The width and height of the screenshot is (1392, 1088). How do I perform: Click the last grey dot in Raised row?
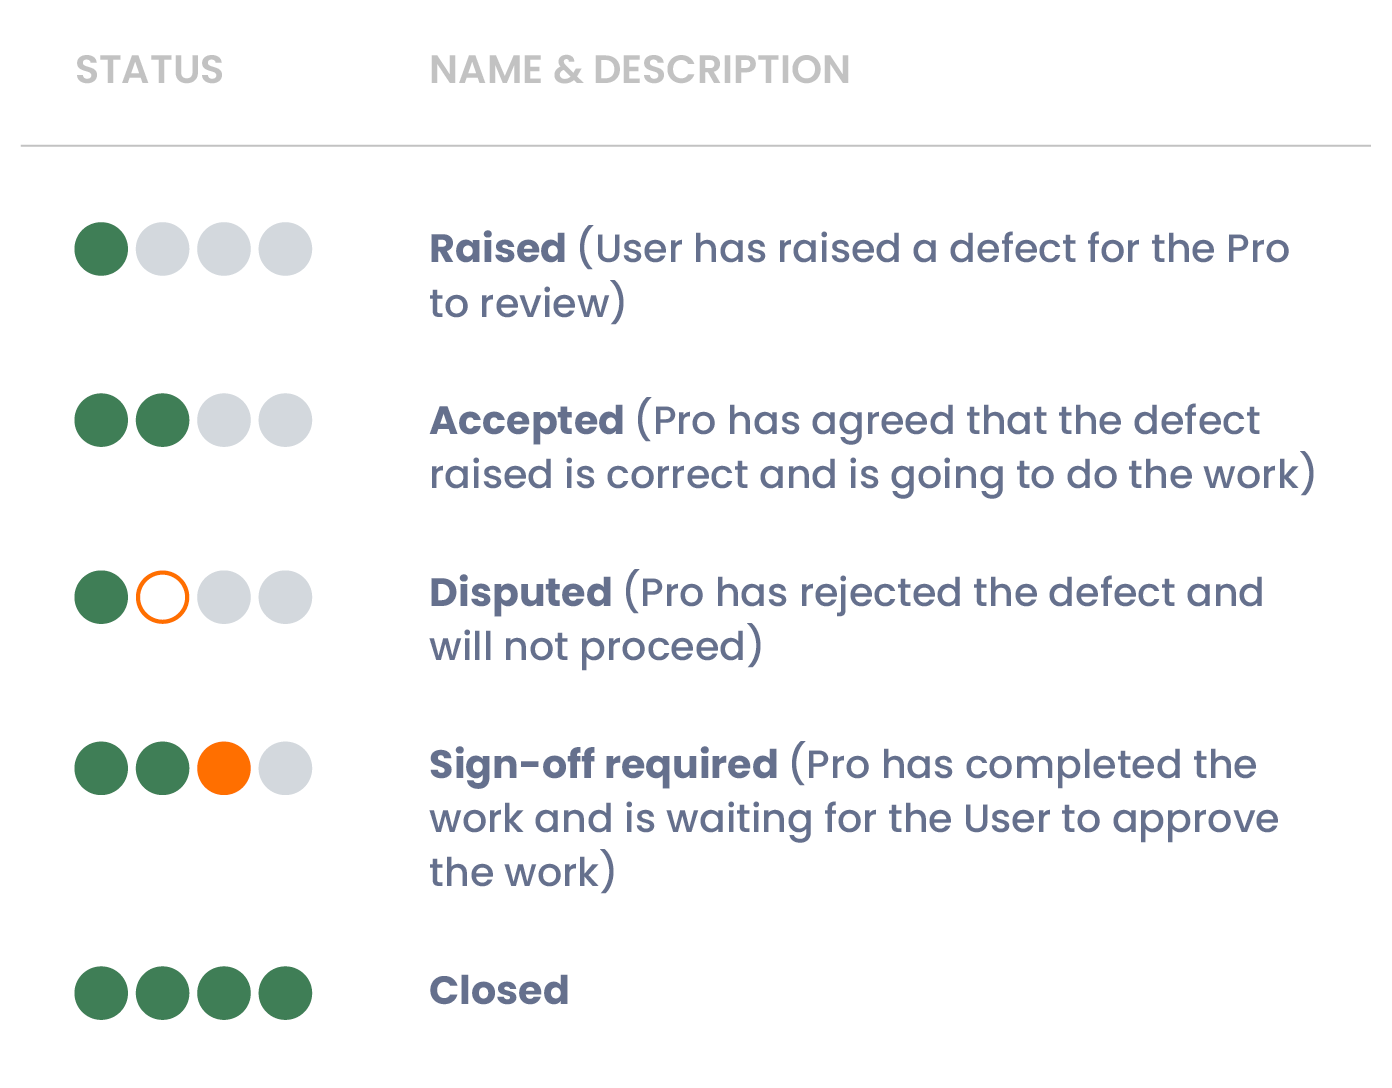coord(285,249)
